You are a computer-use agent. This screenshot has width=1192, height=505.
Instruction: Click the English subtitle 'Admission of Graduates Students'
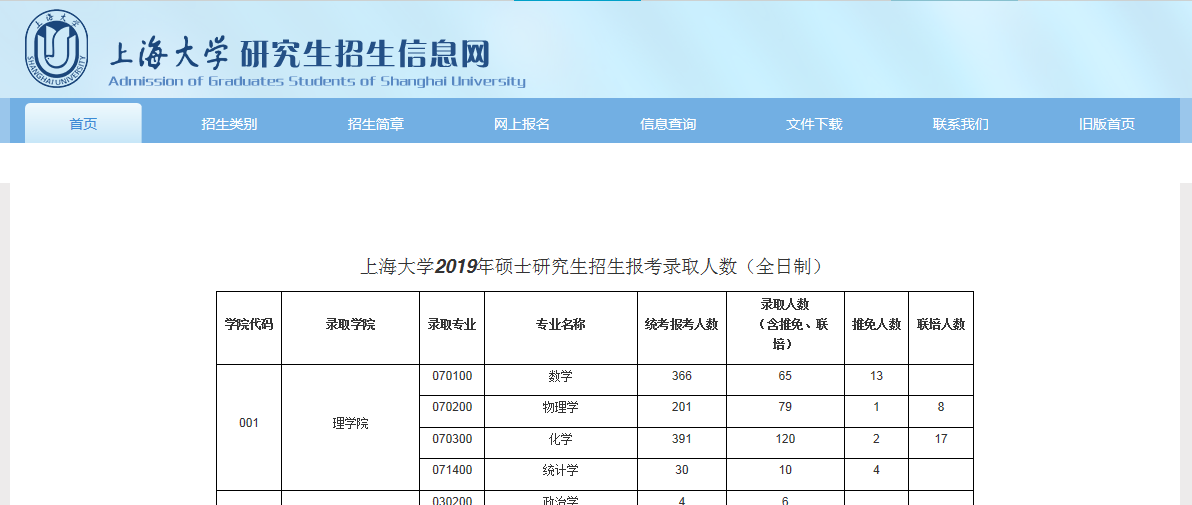pyautogui.click(x=316, y=82)
